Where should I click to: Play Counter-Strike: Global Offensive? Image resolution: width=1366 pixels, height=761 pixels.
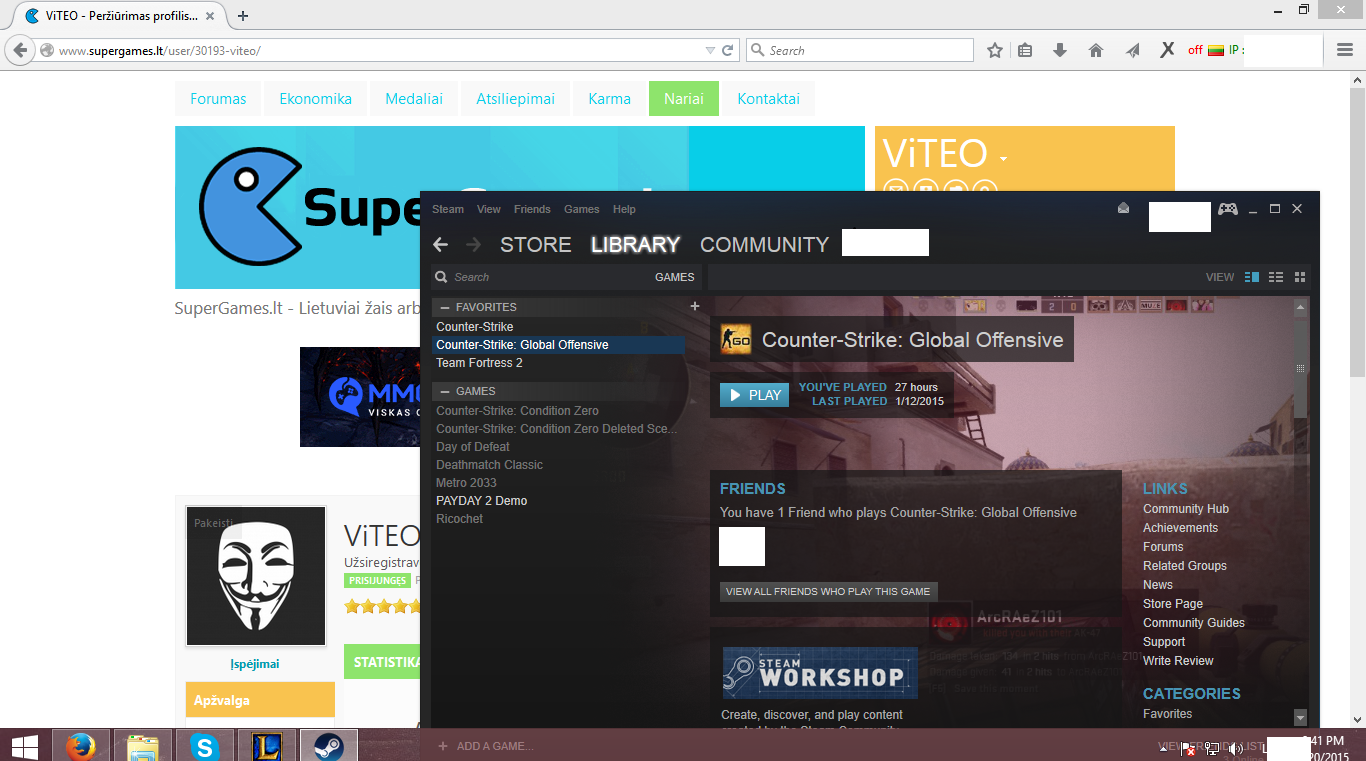(754, 395)
